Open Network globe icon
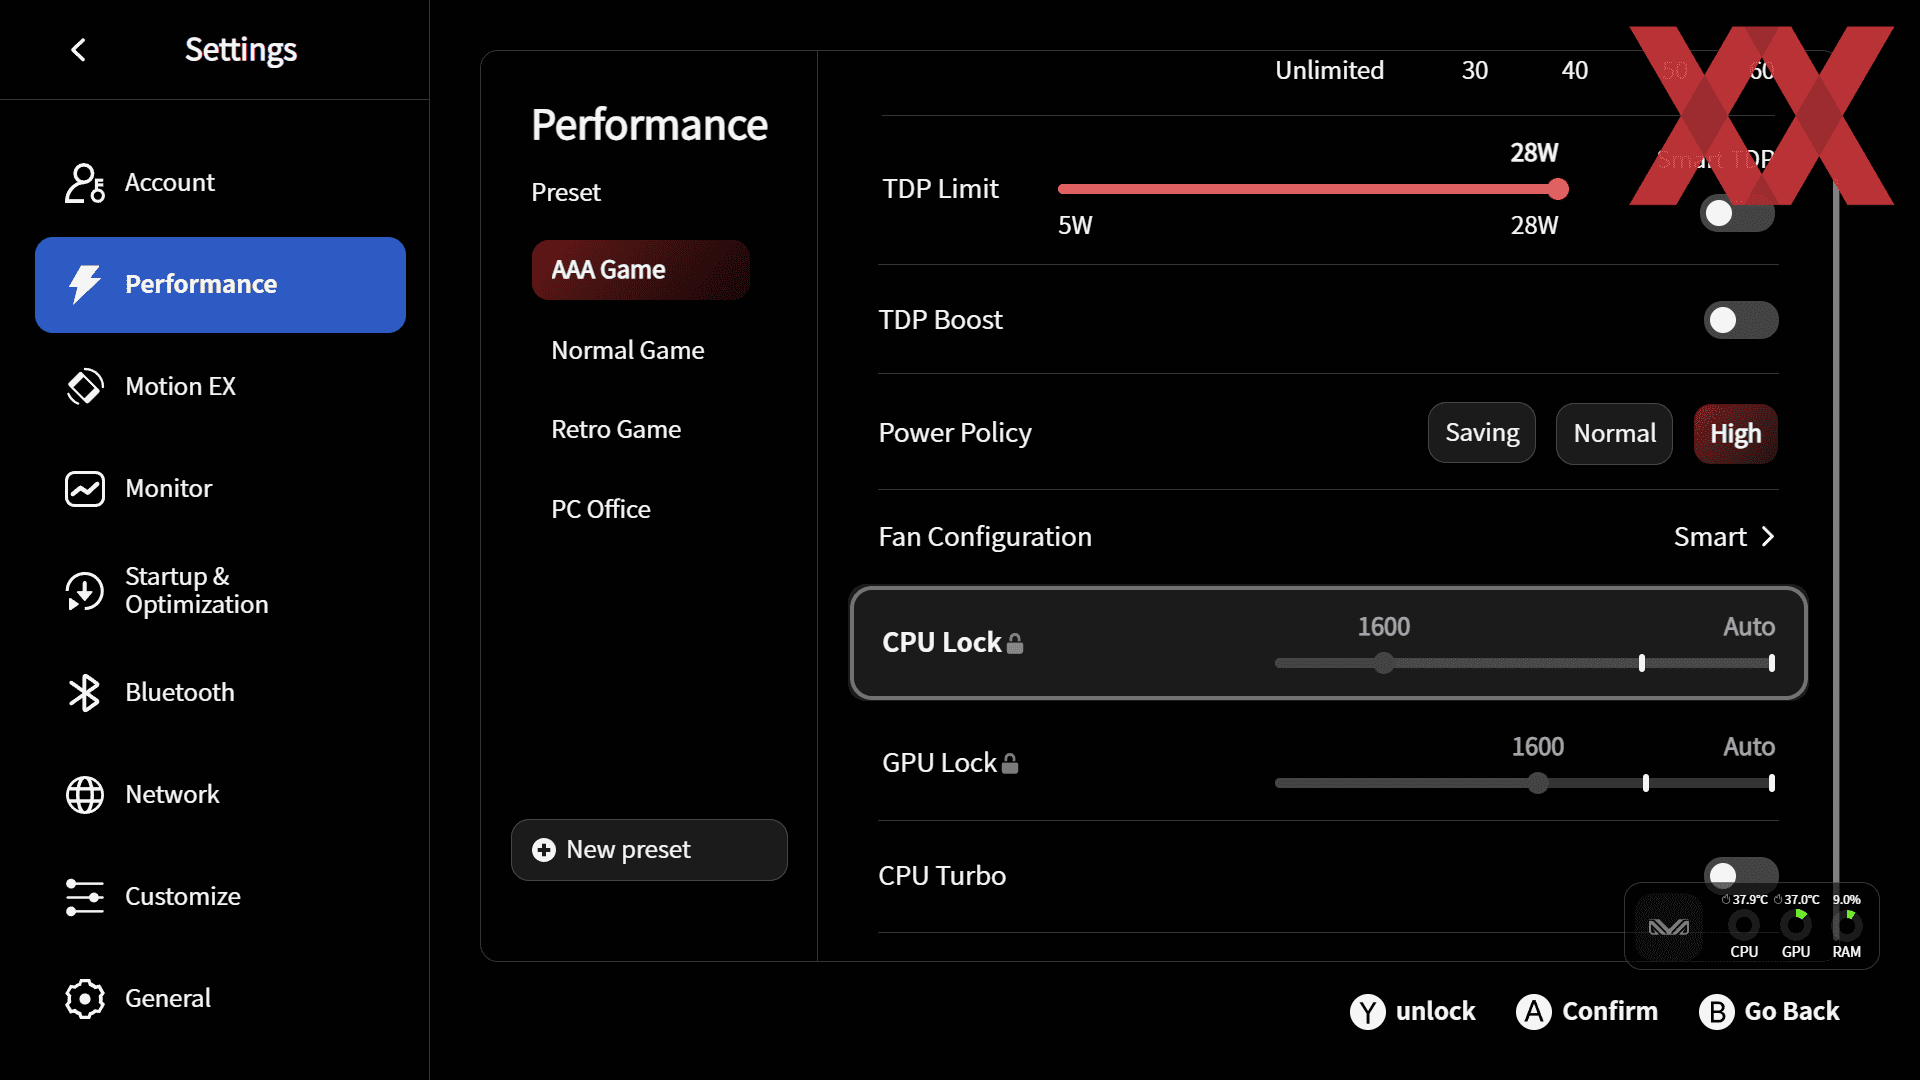The image size is (1920, 1080). tap(85, 795)
